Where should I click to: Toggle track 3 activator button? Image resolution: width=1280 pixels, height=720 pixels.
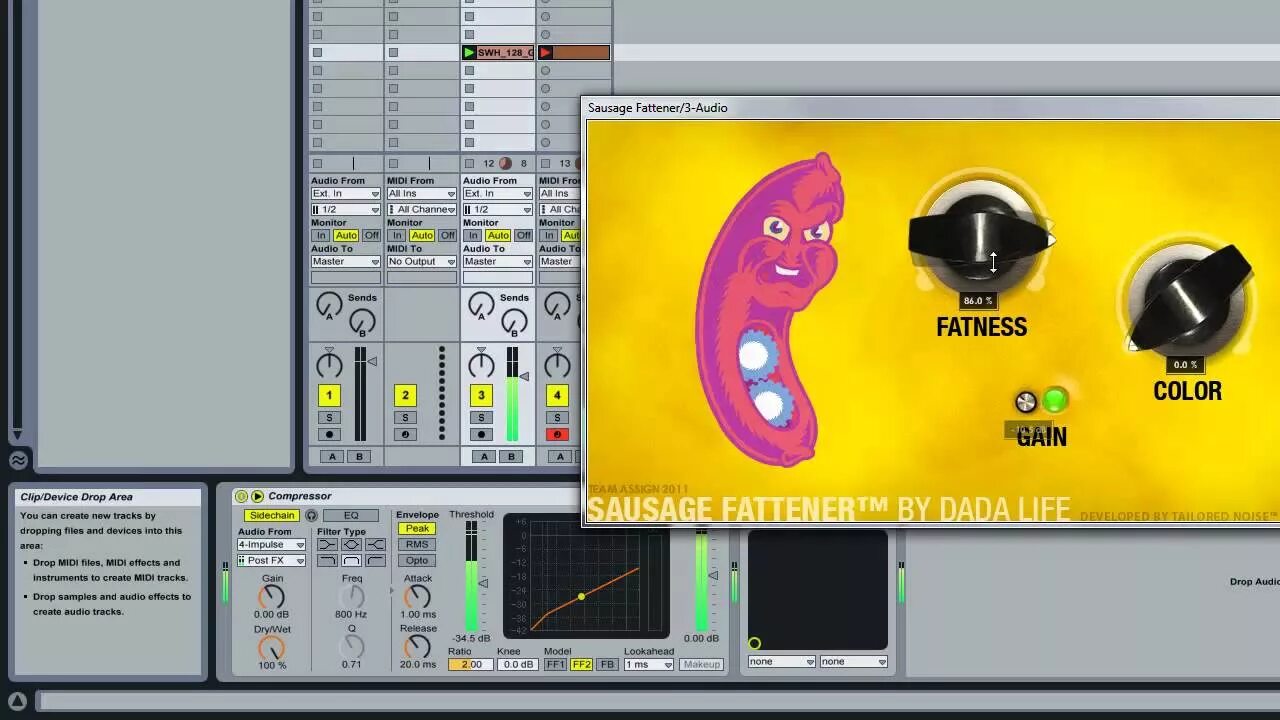point(481,396)
